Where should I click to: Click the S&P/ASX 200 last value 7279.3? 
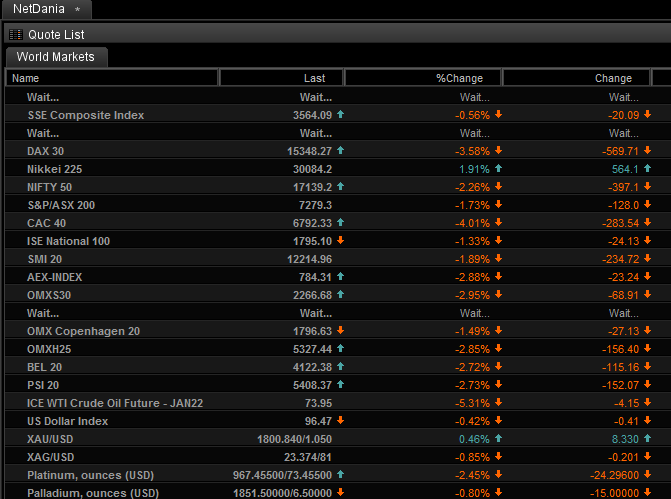(x=315, y=205)
